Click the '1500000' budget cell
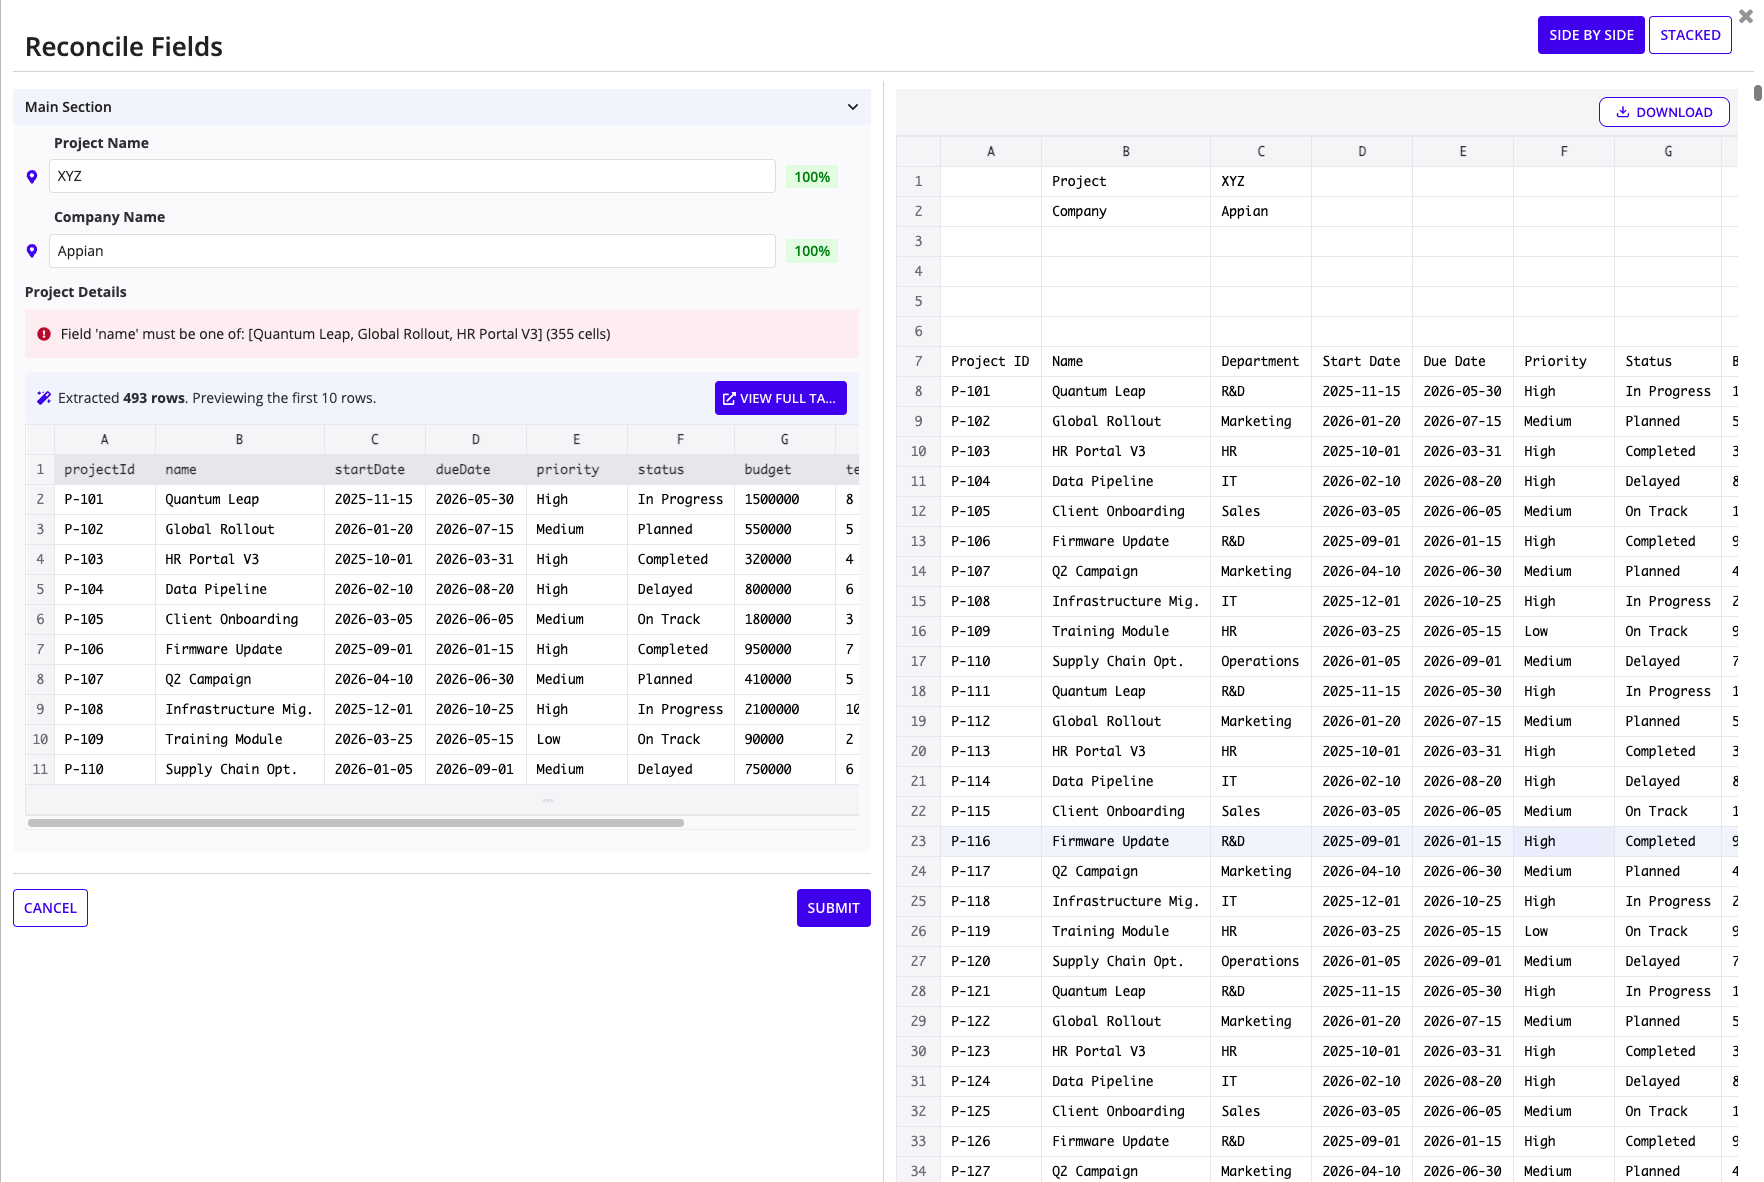 pyautogui.click(x=784, y=499)
